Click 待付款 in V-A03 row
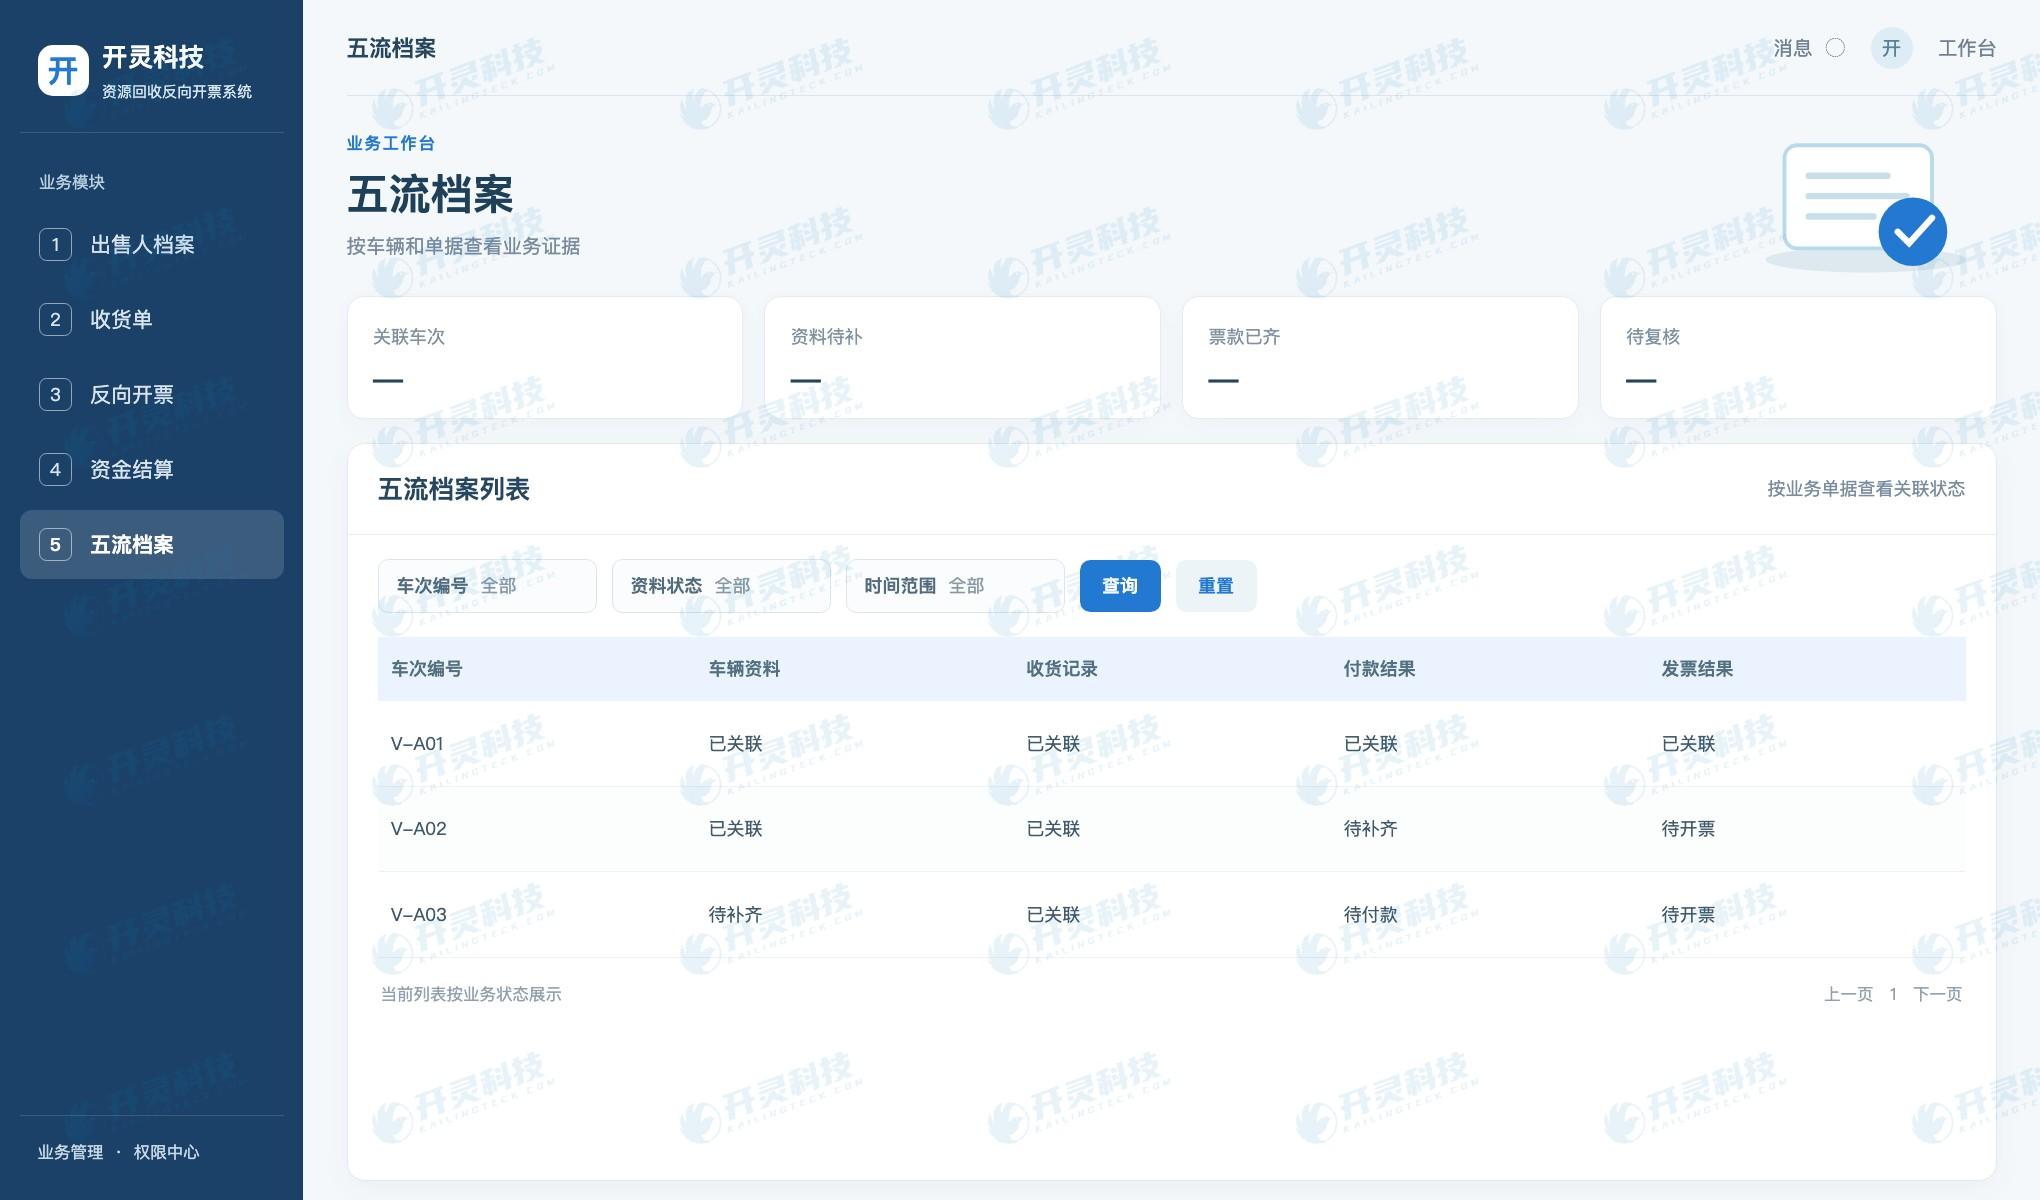This screenshot has height=1200, width=2040. (1371, 914)
